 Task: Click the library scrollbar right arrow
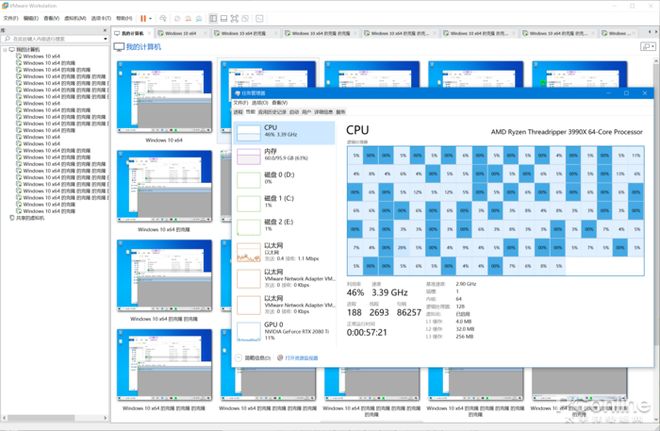[106, 418]
